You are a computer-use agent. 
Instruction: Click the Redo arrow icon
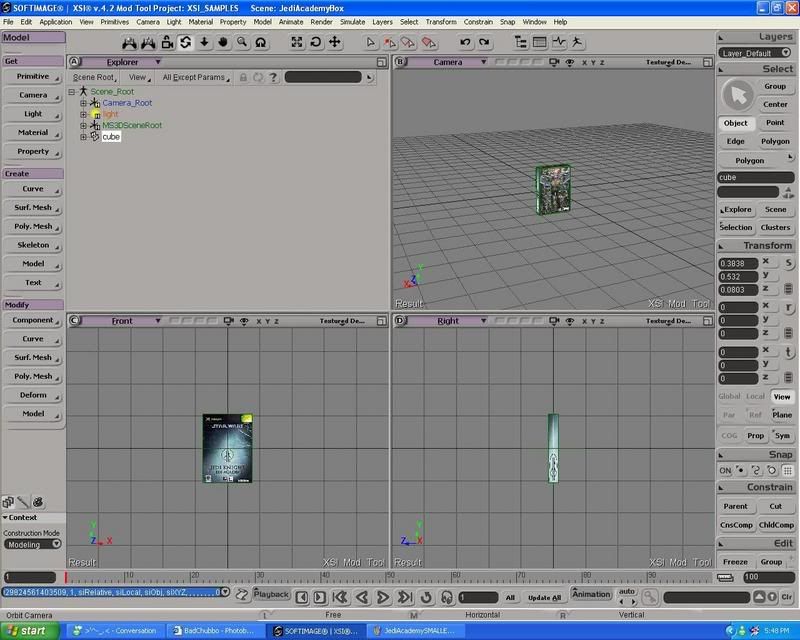pyautogui.click(x=484, y=42)
